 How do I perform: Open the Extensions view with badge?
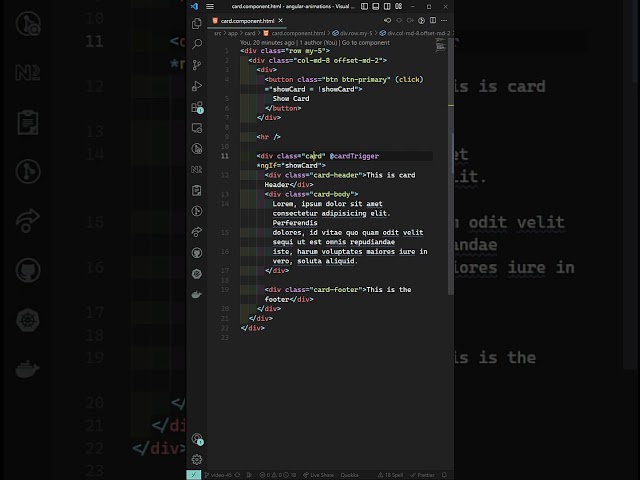(x=197, y=107)
